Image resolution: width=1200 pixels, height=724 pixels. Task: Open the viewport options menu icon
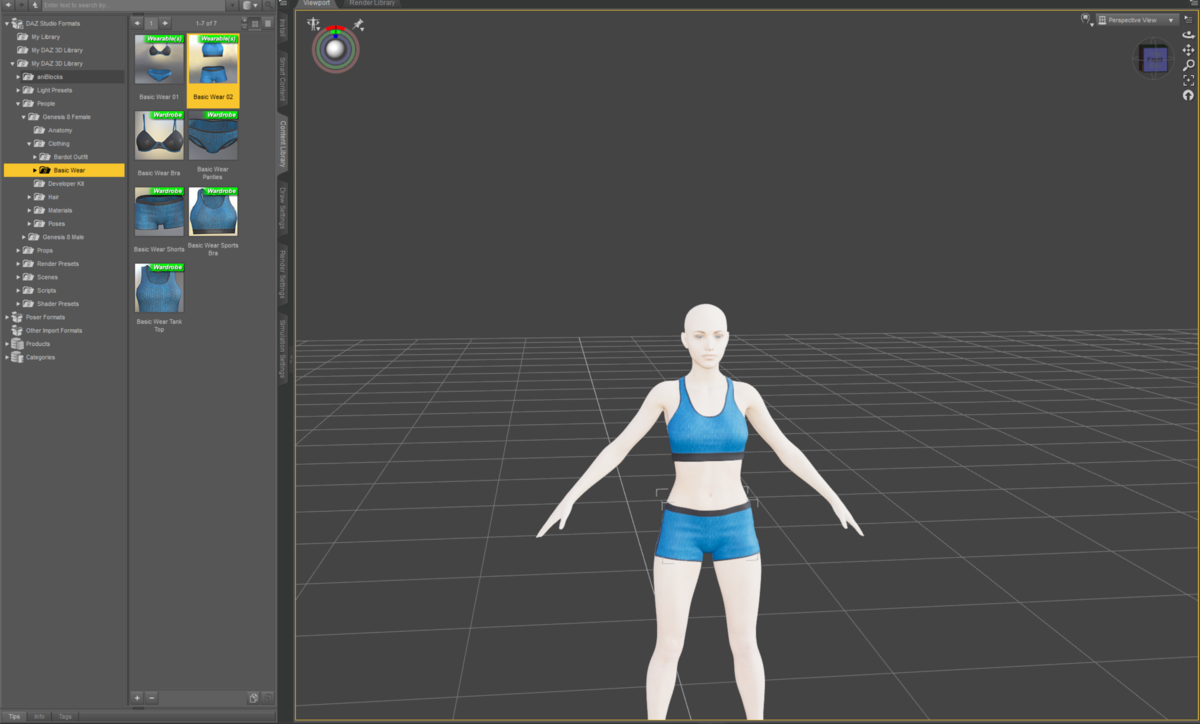[1188, 19]
